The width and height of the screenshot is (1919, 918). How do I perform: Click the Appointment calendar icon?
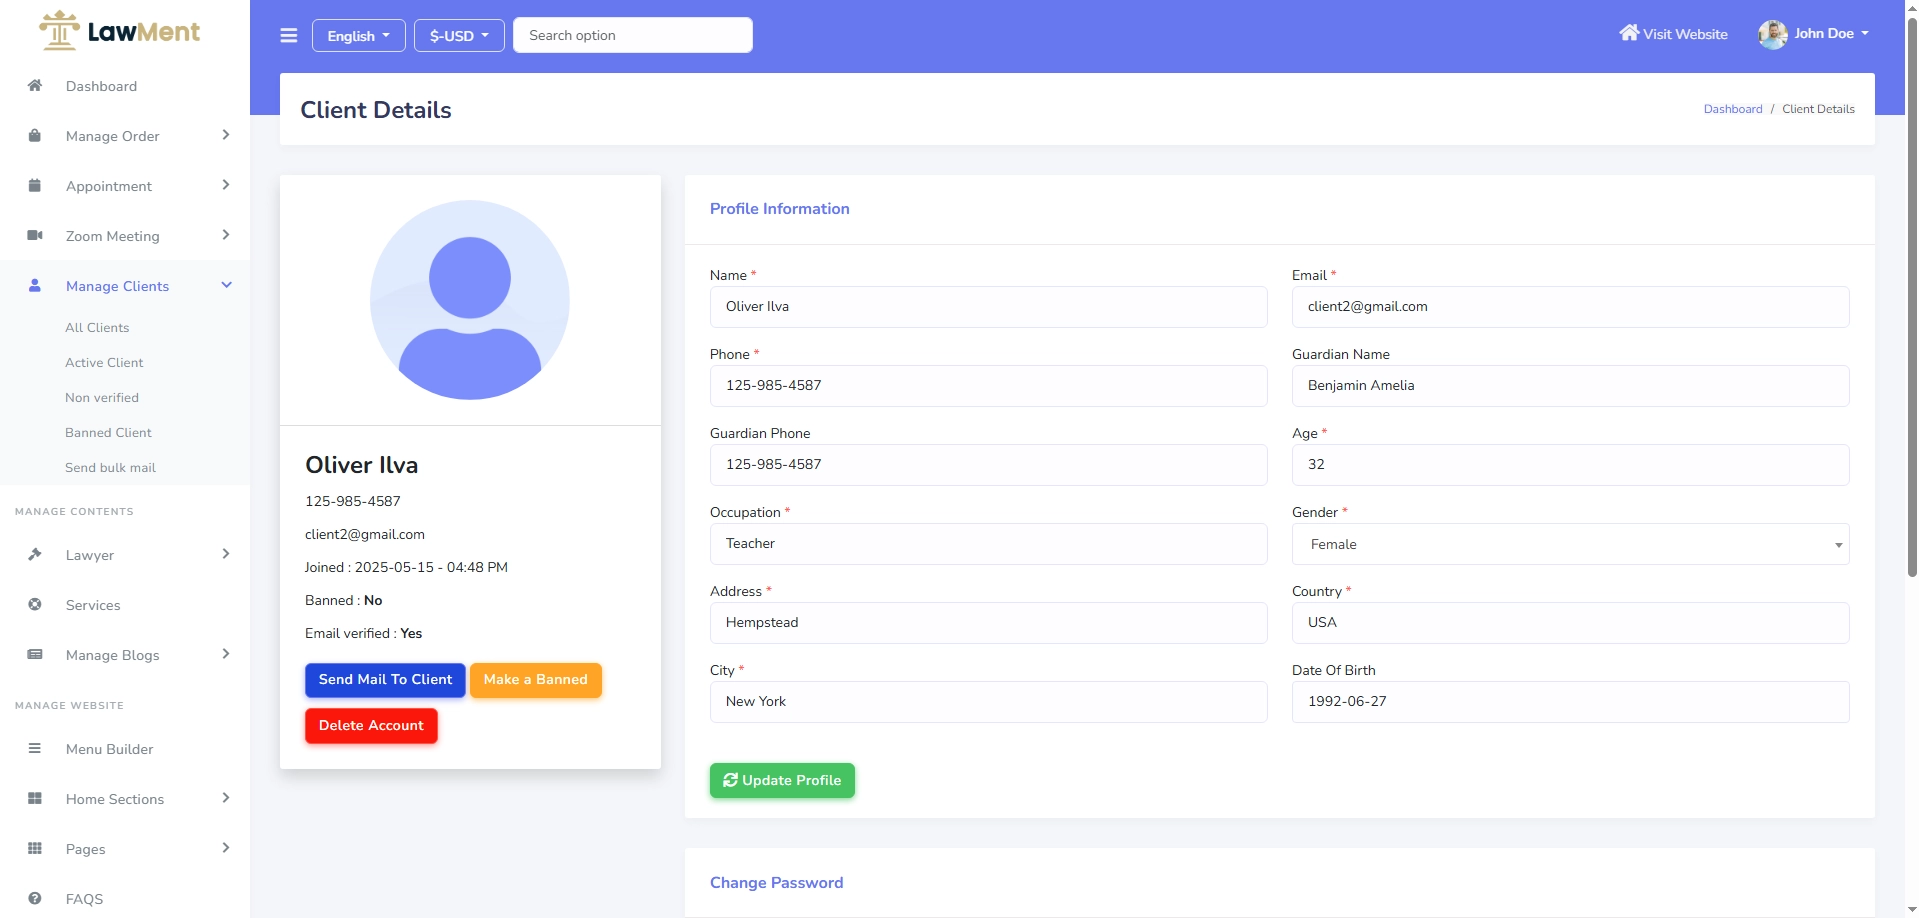tap(35, 185)
